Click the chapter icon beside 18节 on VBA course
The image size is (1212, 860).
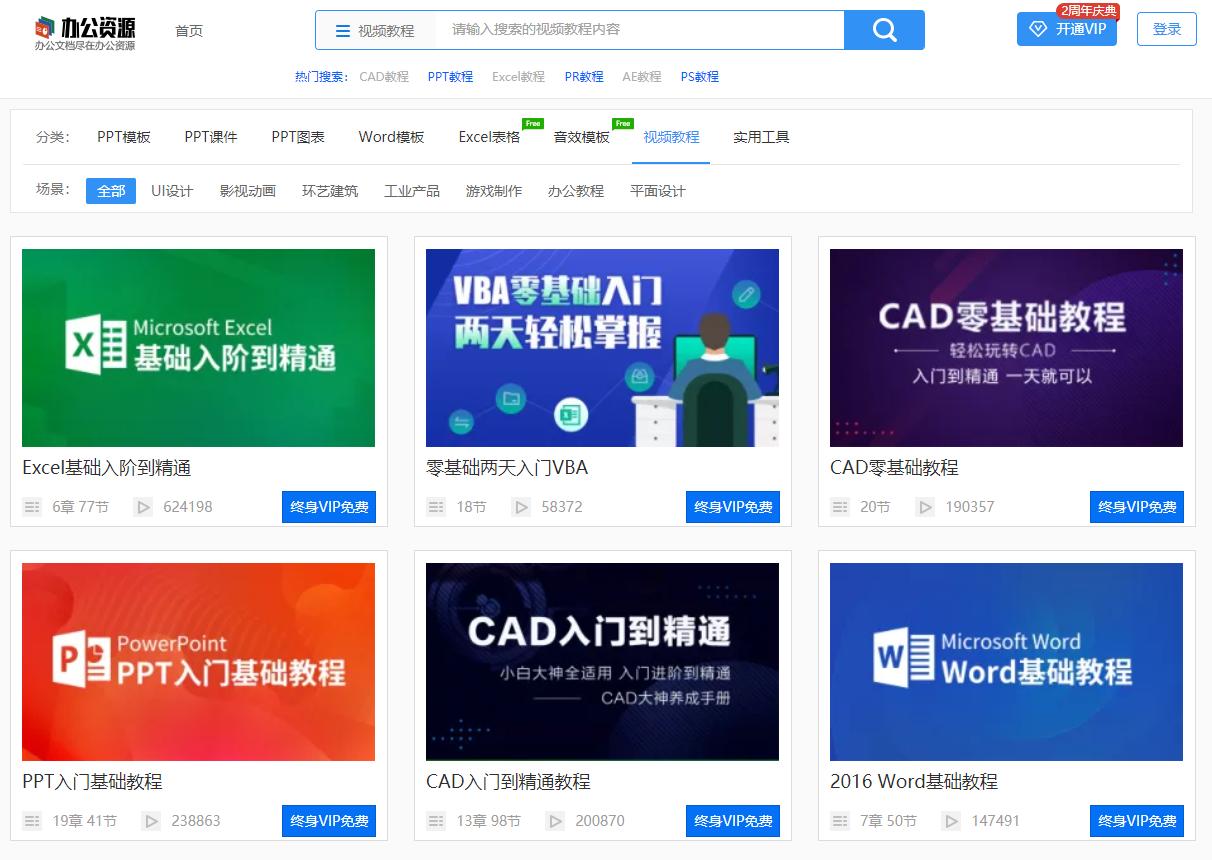click(x=435, y=507)
